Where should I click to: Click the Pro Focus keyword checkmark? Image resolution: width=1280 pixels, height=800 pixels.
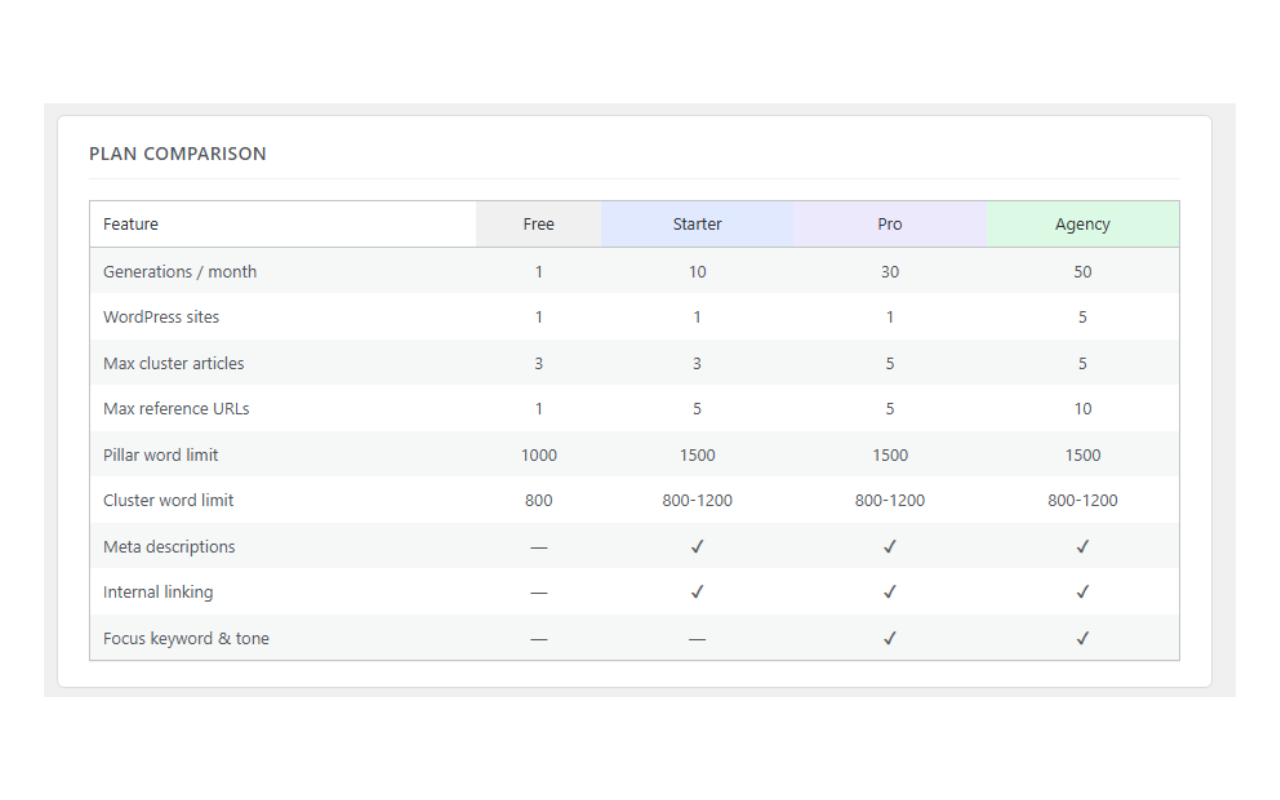point(890,638)
